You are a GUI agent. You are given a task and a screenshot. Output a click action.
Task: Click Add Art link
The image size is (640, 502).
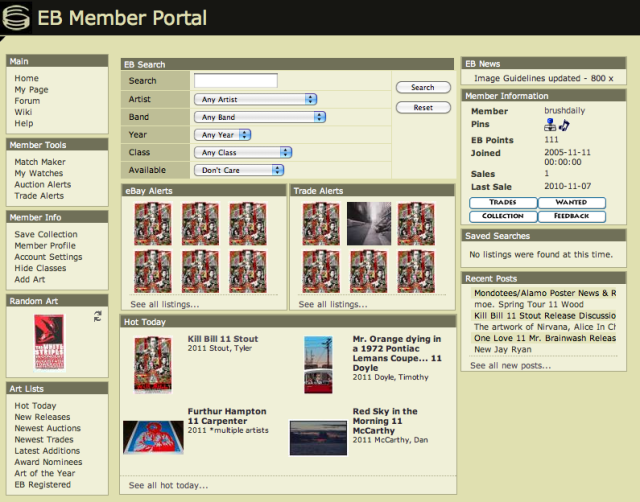click(30, 279)
